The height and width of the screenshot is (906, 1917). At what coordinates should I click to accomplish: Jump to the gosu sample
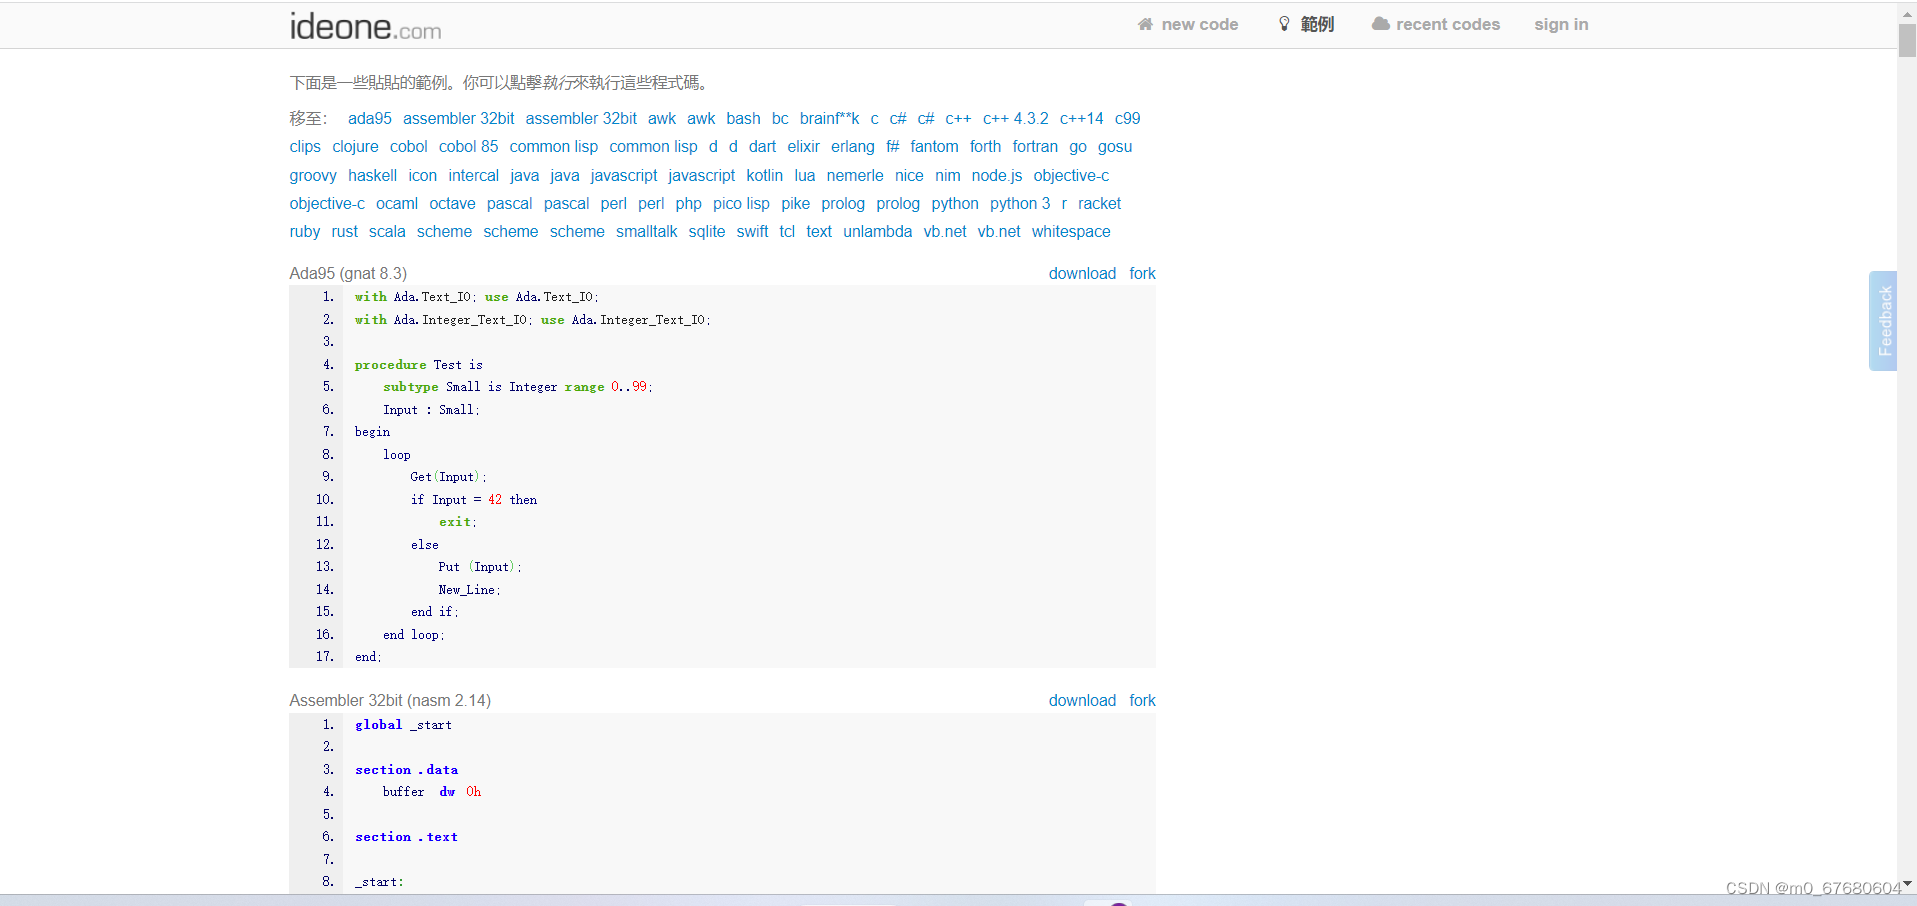tap(1115, 146)
